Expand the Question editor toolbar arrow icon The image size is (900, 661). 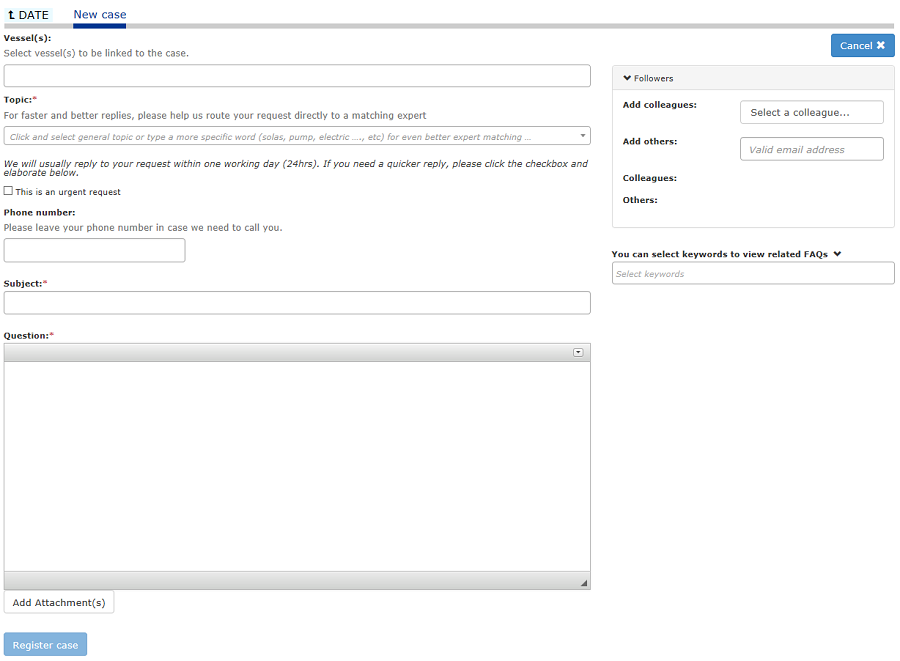click(x=578, y=353)
